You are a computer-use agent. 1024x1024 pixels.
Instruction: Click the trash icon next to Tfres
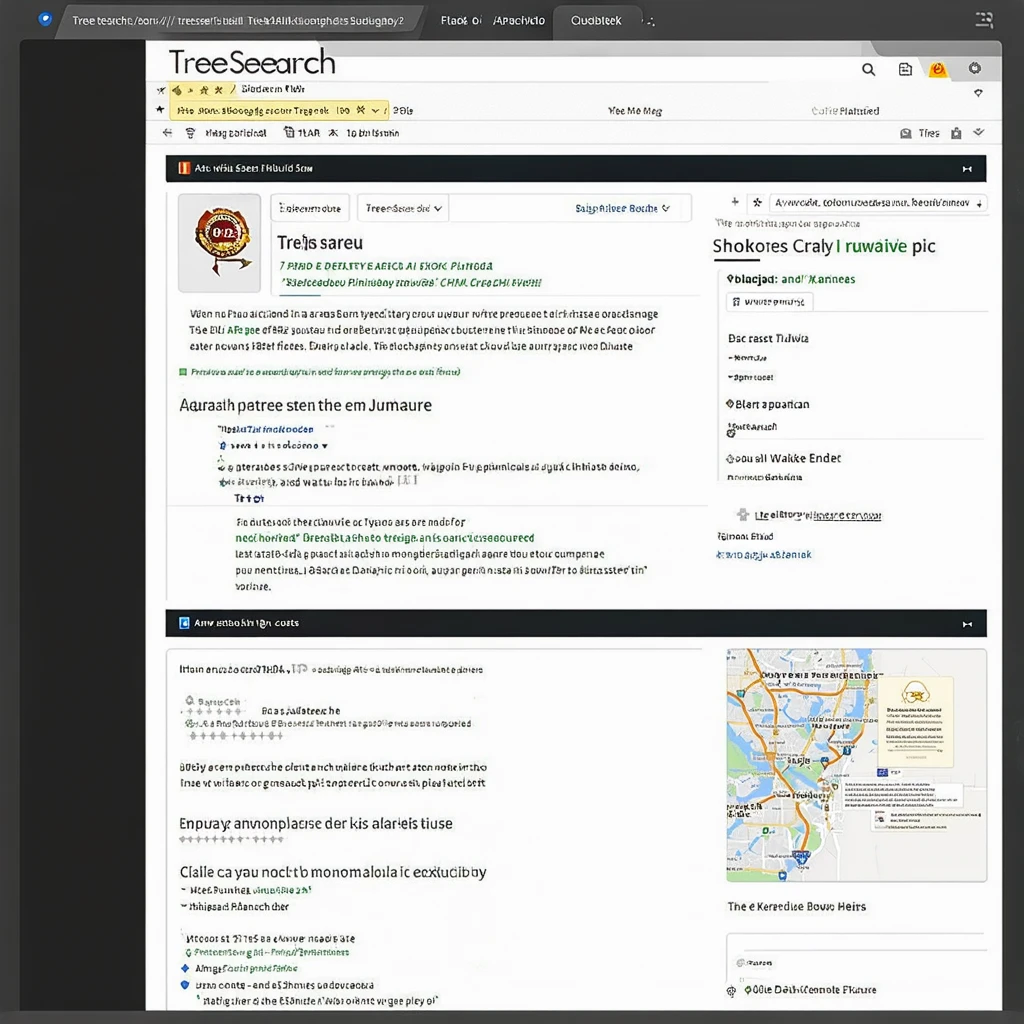[x=956, y=133]
